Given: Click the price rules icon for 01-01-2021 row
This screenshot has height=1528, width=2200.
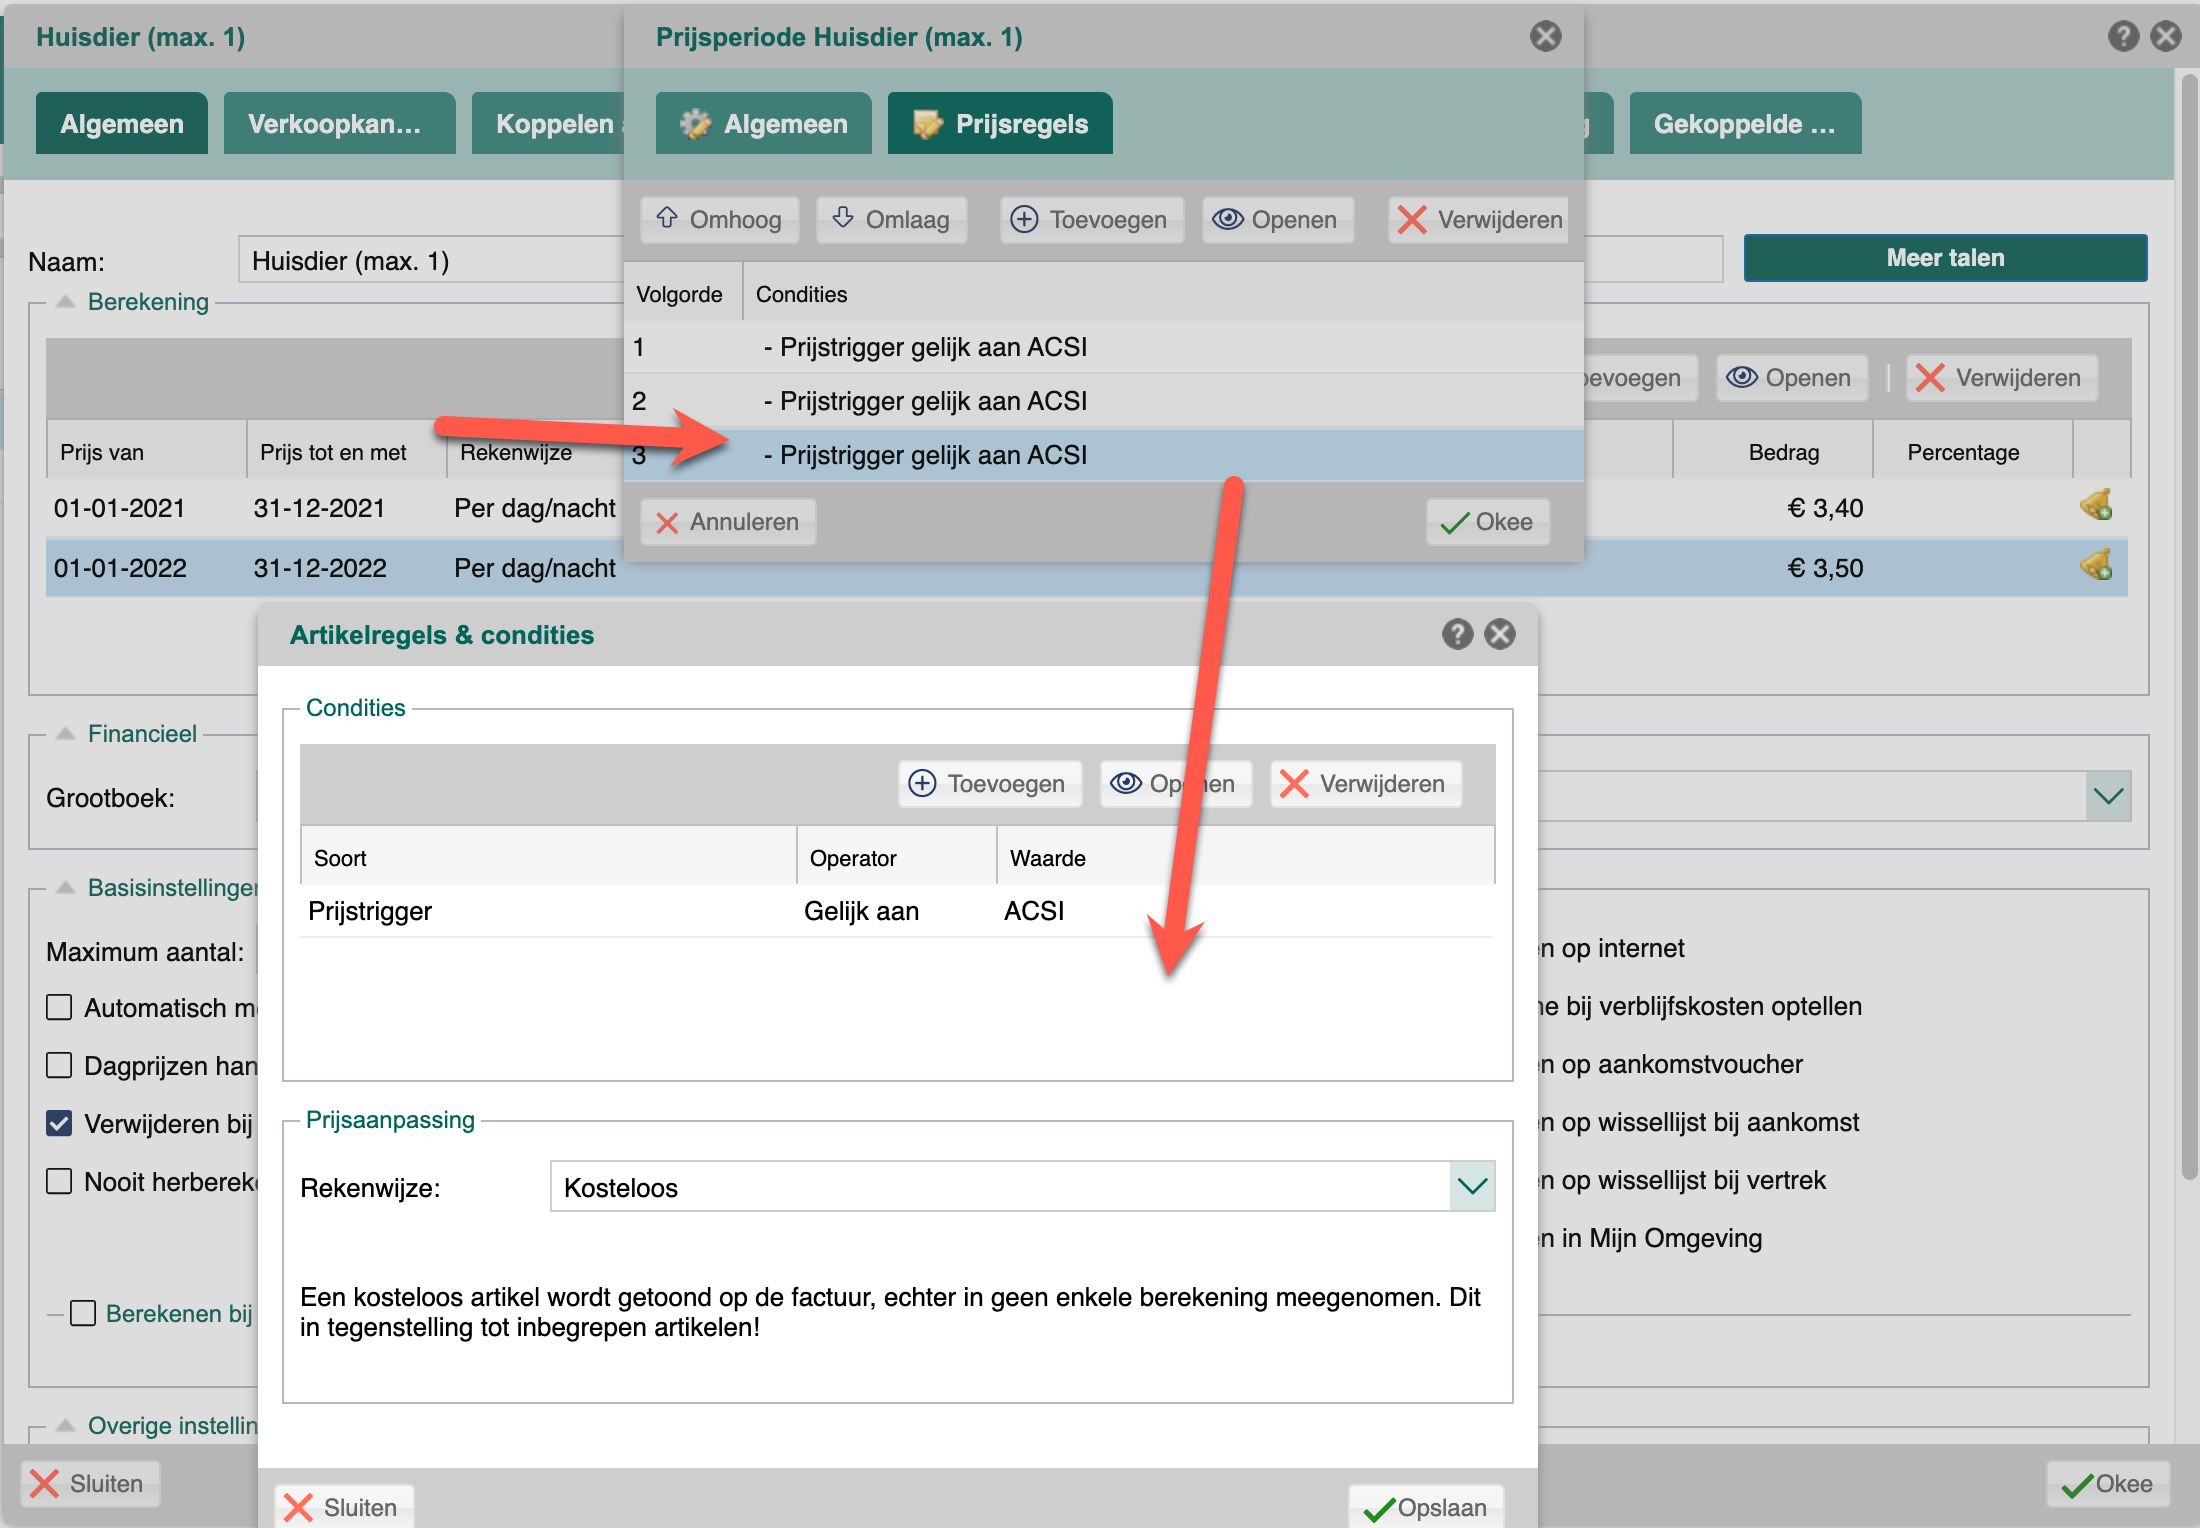Looking at the screenshot, I should tap(2096, 506).
